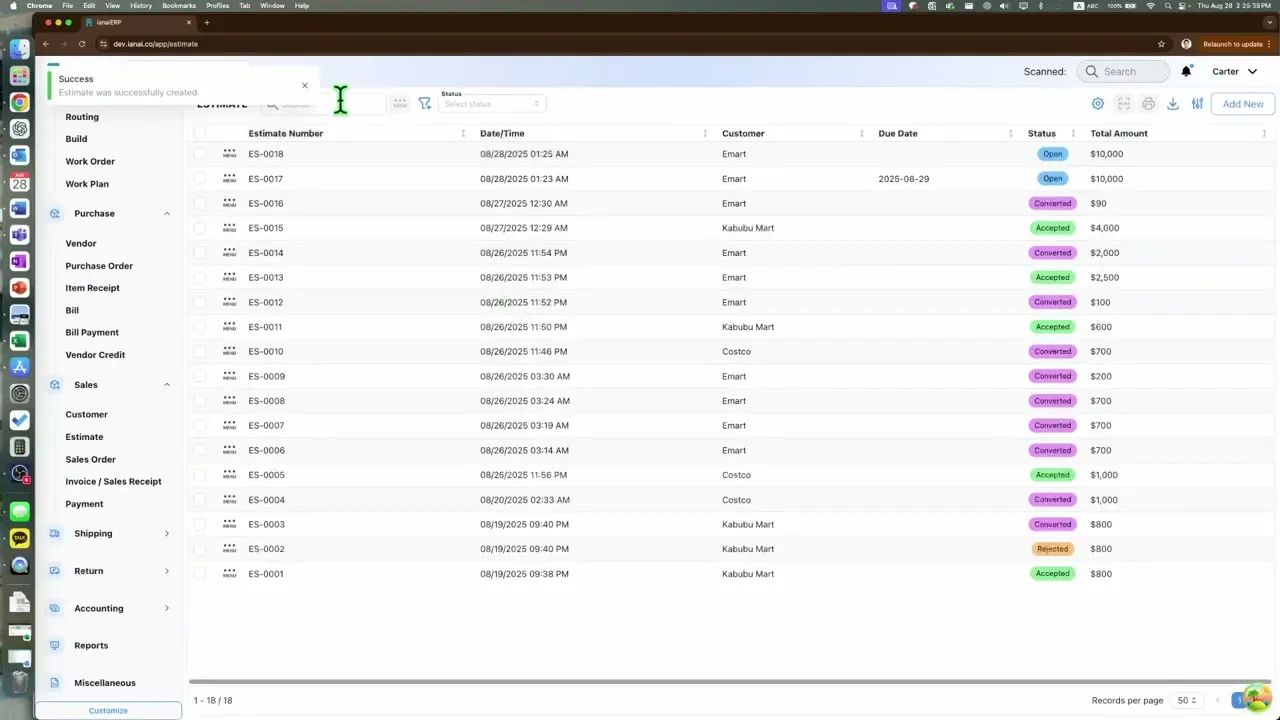Open Chrome from the macOS dock
Image resolution: width=1280 pixels, height=720 pixels.
click(19, 102)
